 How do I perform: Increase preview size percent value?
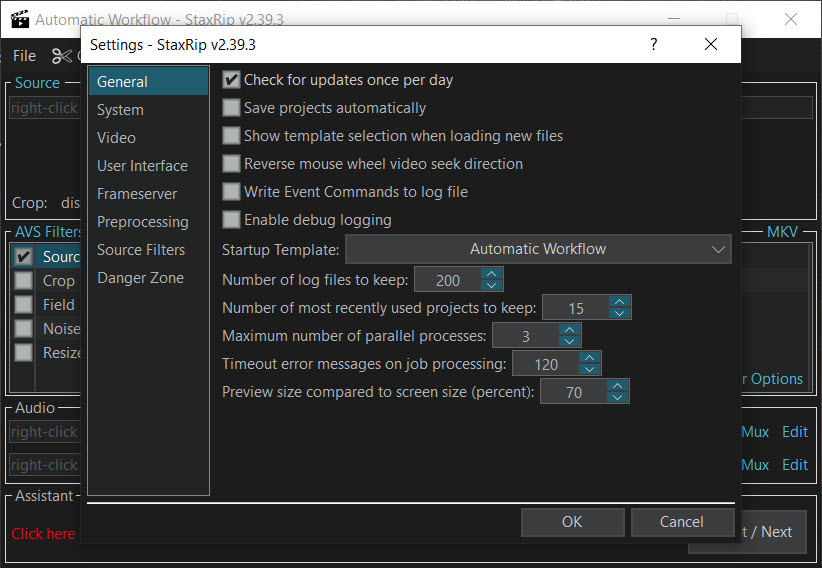tap(618, 385)
